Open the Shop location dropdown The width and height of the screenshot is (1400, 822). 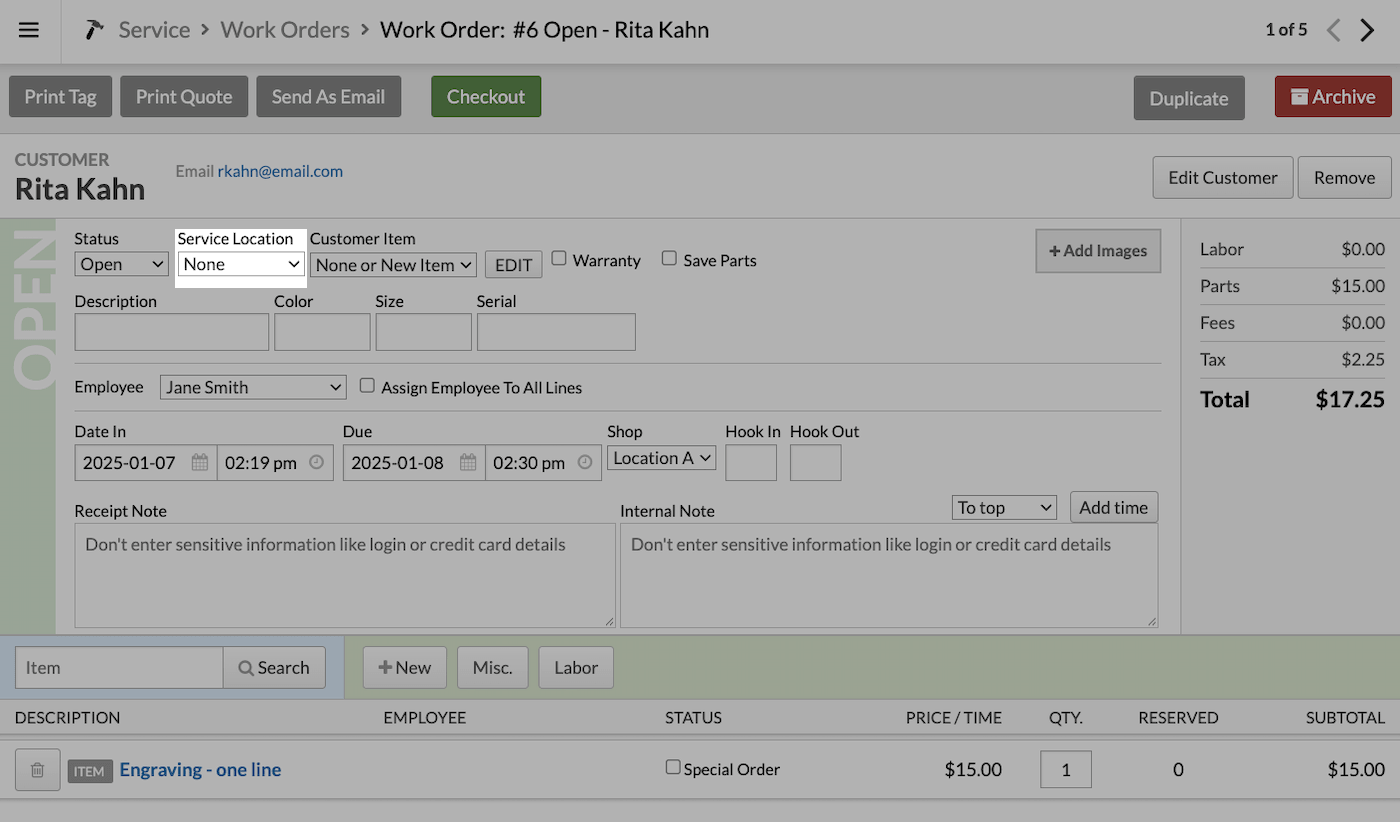click(x=662, y=458)
